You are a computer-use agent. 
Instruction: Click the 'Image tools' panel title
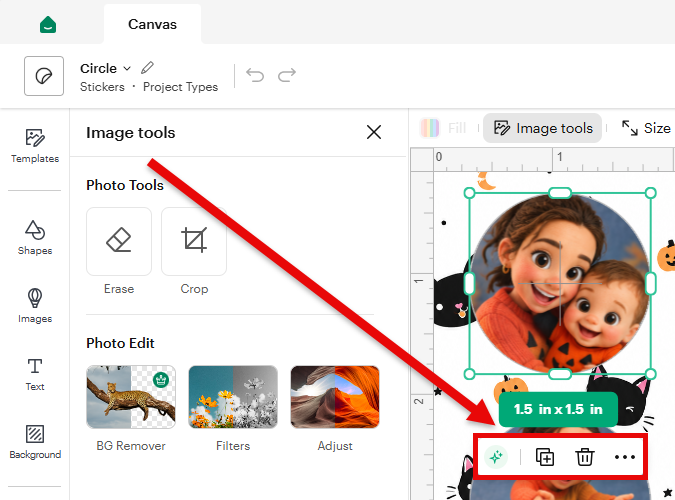(130, 133)
